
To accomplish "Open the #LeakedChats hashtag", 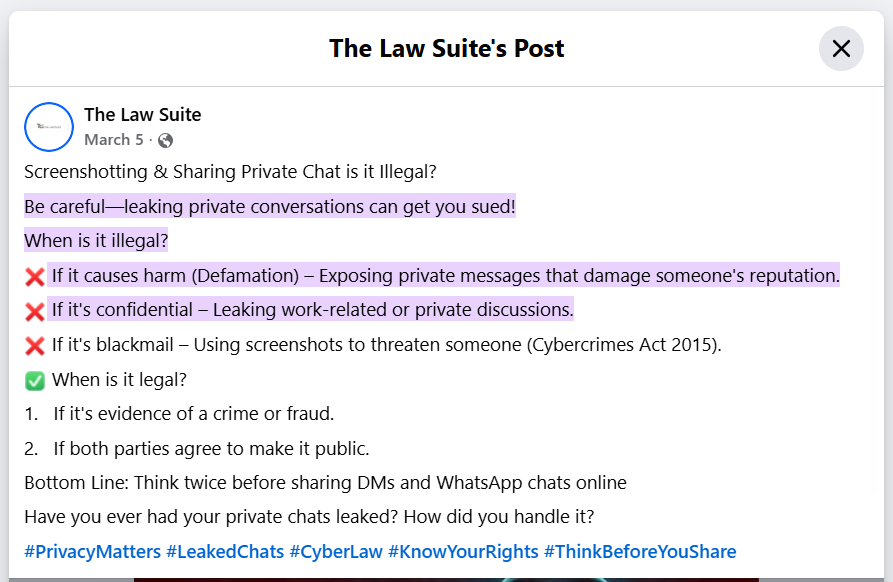I will (x=225, y=551).
